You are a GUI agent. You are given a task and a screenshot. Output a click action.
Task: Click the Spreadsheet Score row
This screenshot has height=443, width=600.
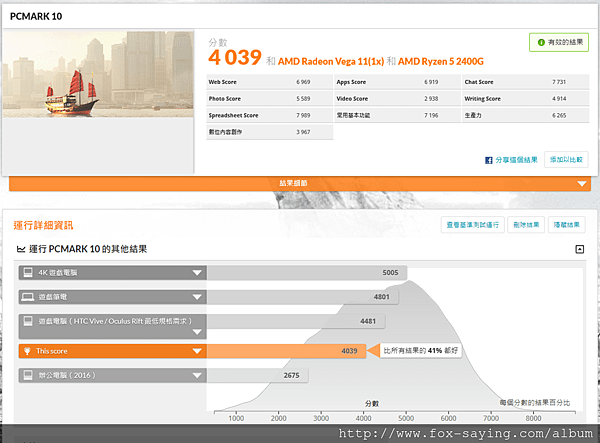[x=269, y=115]
